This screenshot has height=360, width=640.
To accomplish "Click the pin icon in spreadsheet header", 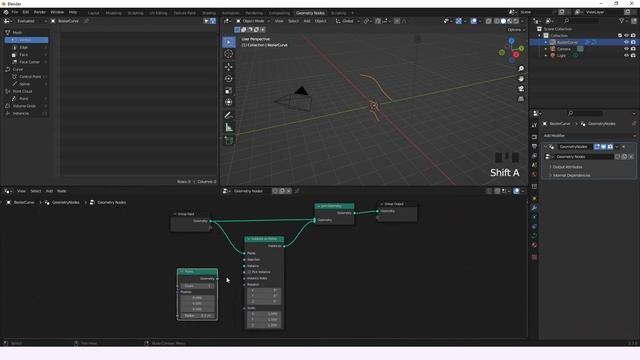I will pyautogui.click(x=86, y=21).
